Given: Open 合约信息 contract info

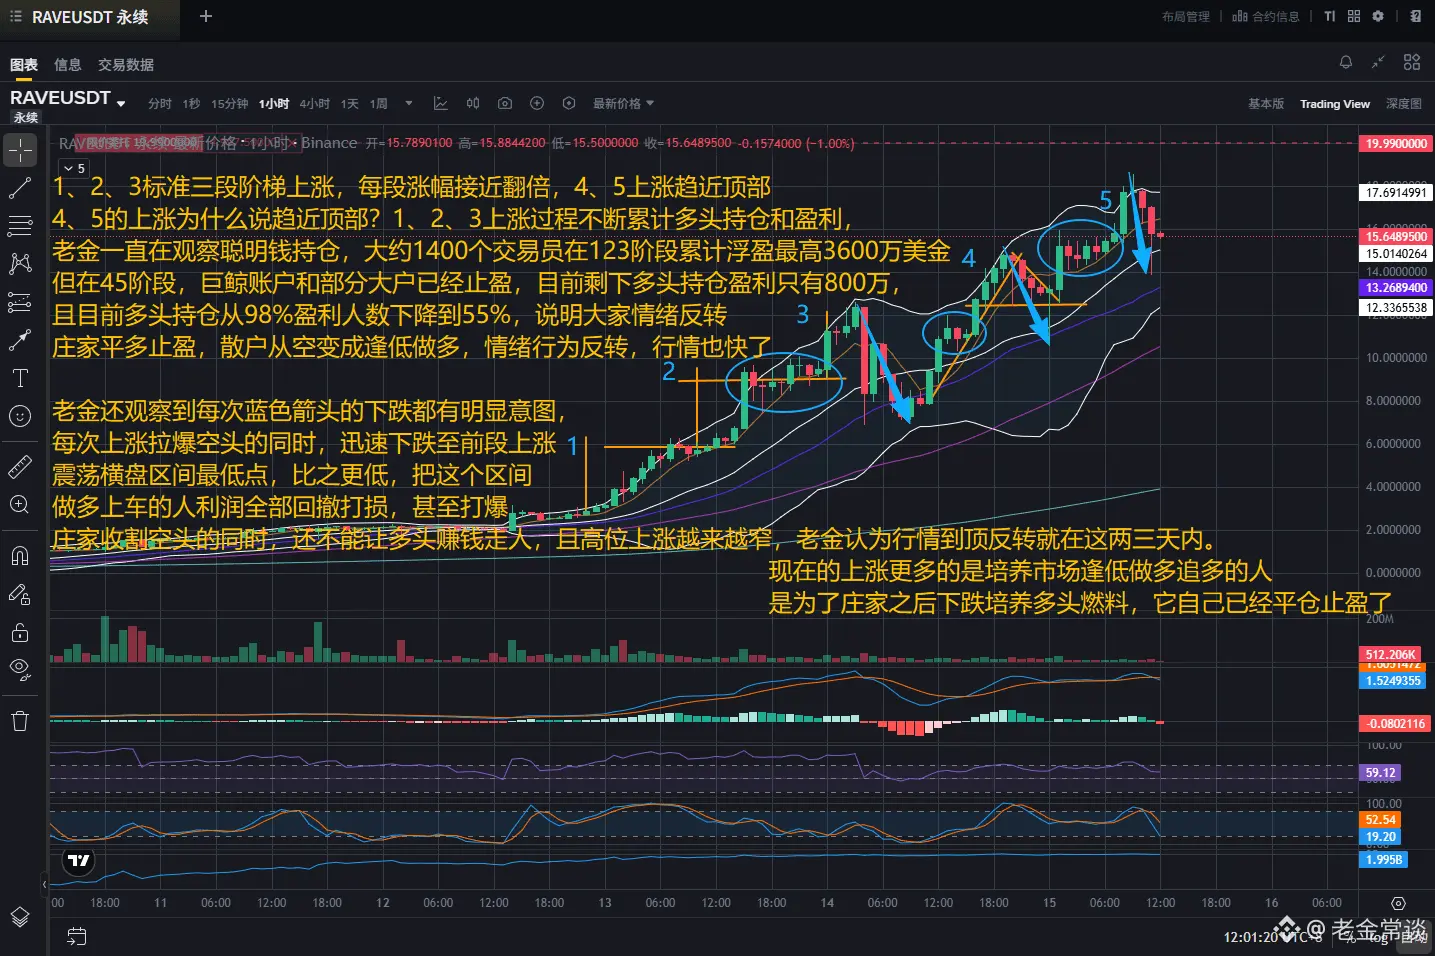Looking at the screenshot, I should (x=1266, y=17).
